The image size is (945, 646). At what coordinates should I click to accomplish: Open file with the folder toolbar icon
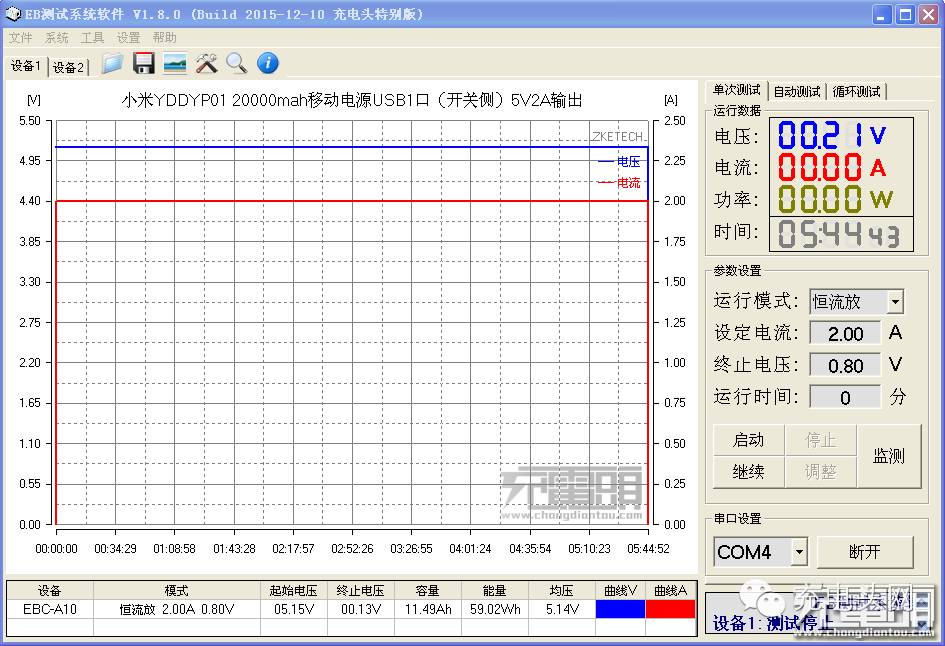point(112,63)
